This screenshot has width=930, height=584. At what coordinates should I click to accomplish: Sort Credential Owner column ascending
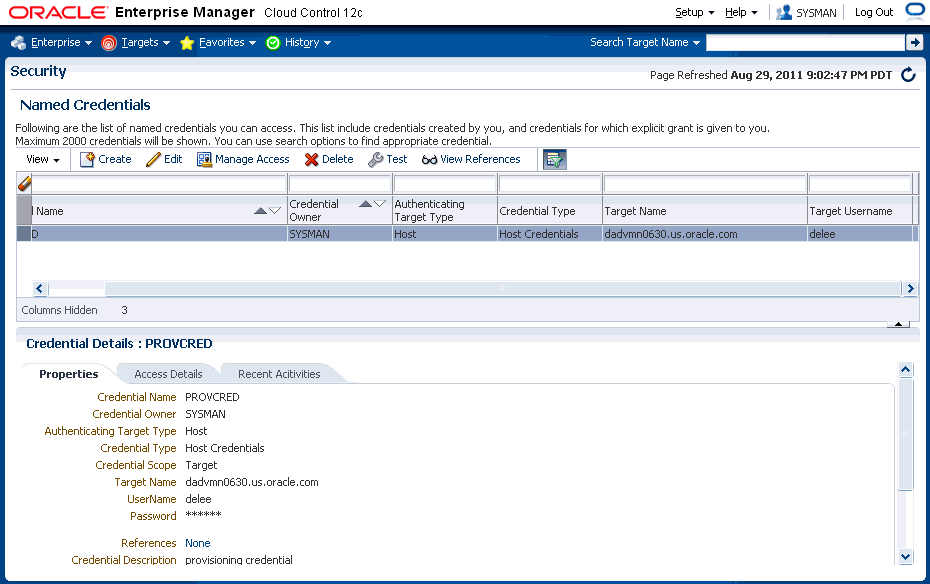tap(365, 204)
